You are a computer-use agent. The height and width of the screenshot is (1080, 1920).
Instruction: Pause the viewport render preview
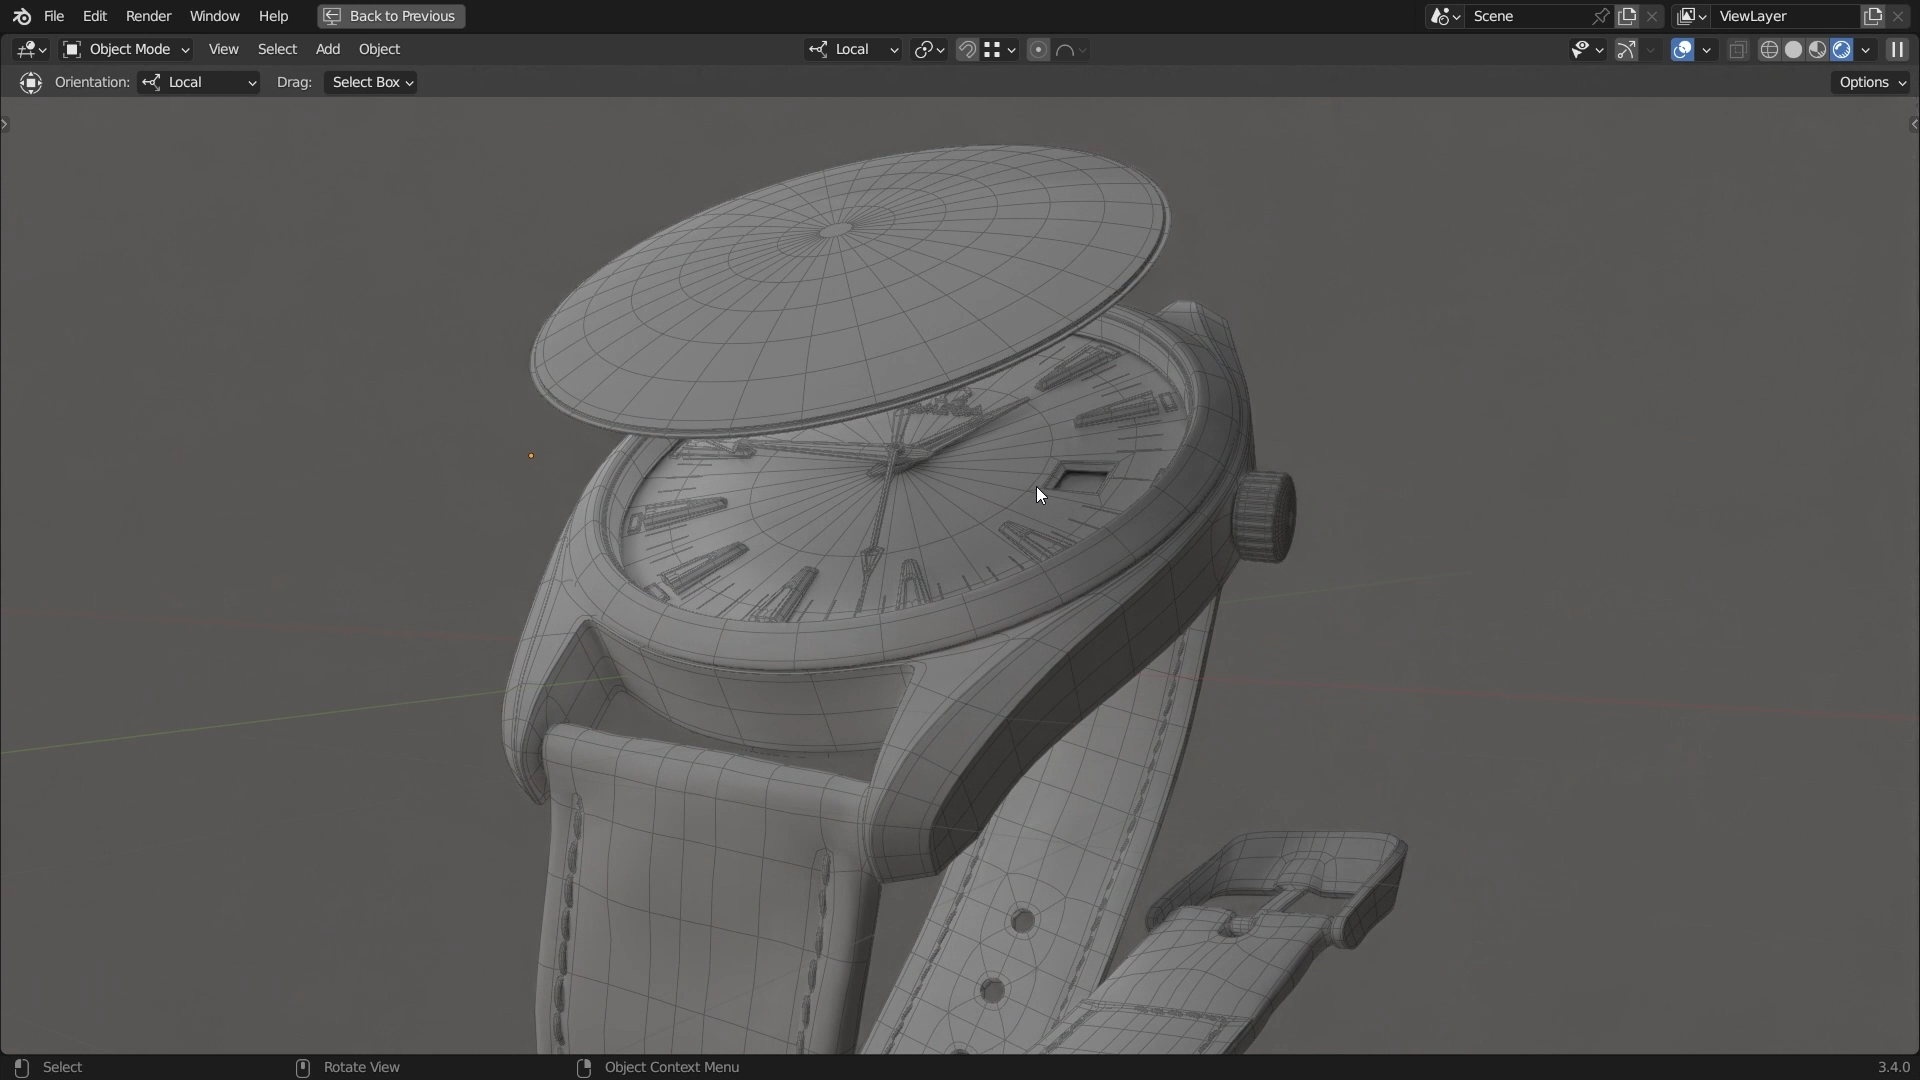[x=1897, y=50]
